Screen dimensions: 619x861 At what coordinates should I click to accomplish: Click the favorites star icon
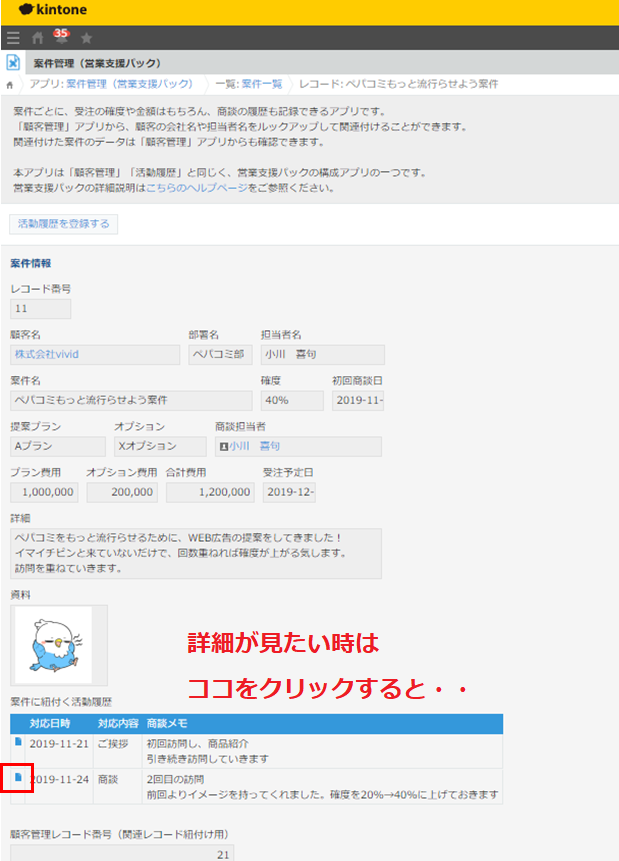coord(86,38)
